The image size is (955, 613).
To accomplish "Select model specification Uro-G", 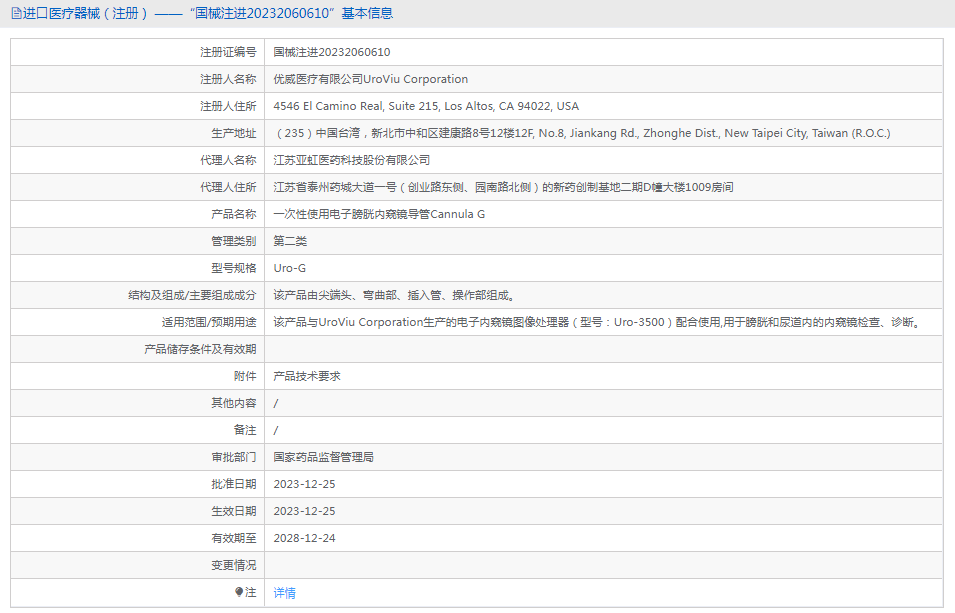I will pos(290,268).
